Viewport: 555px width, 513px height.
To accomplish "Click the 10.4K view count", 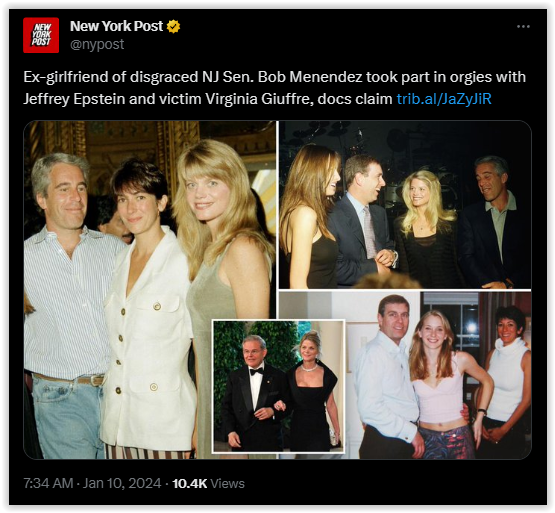I will pyautogui.click(x=189, y=483).
